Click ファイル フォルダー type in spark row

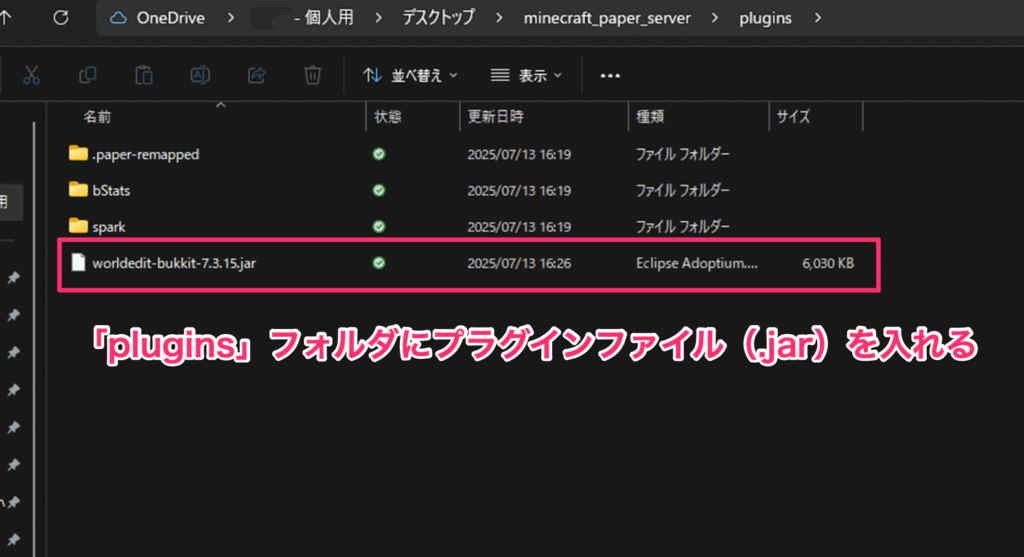click(x=683, y=227)
